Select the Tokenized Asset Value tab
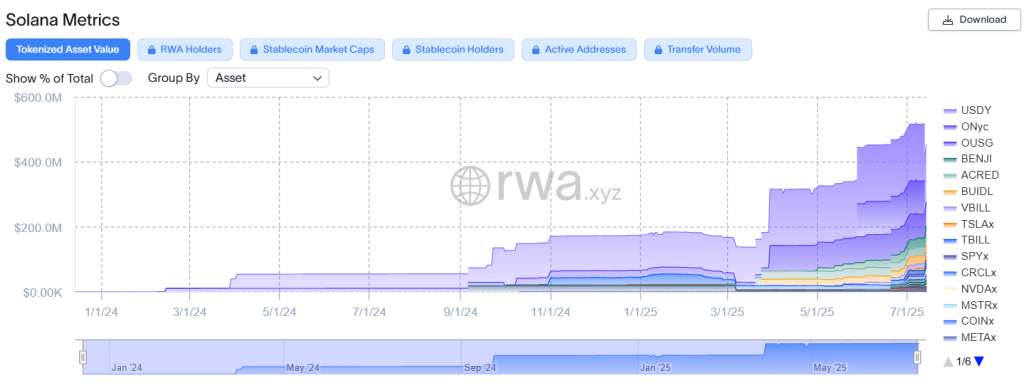 pos(68,50)
